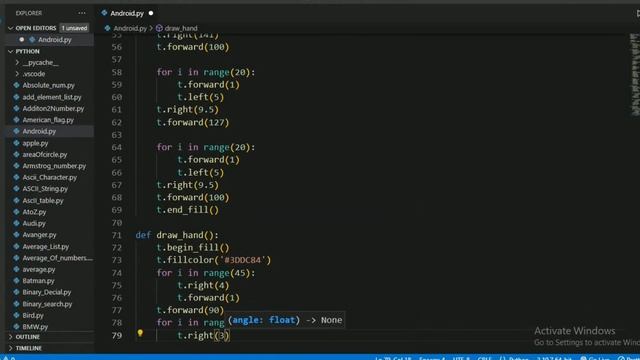
Task: Click the EXPLORER panel title
Action: (x=29, y=13)
